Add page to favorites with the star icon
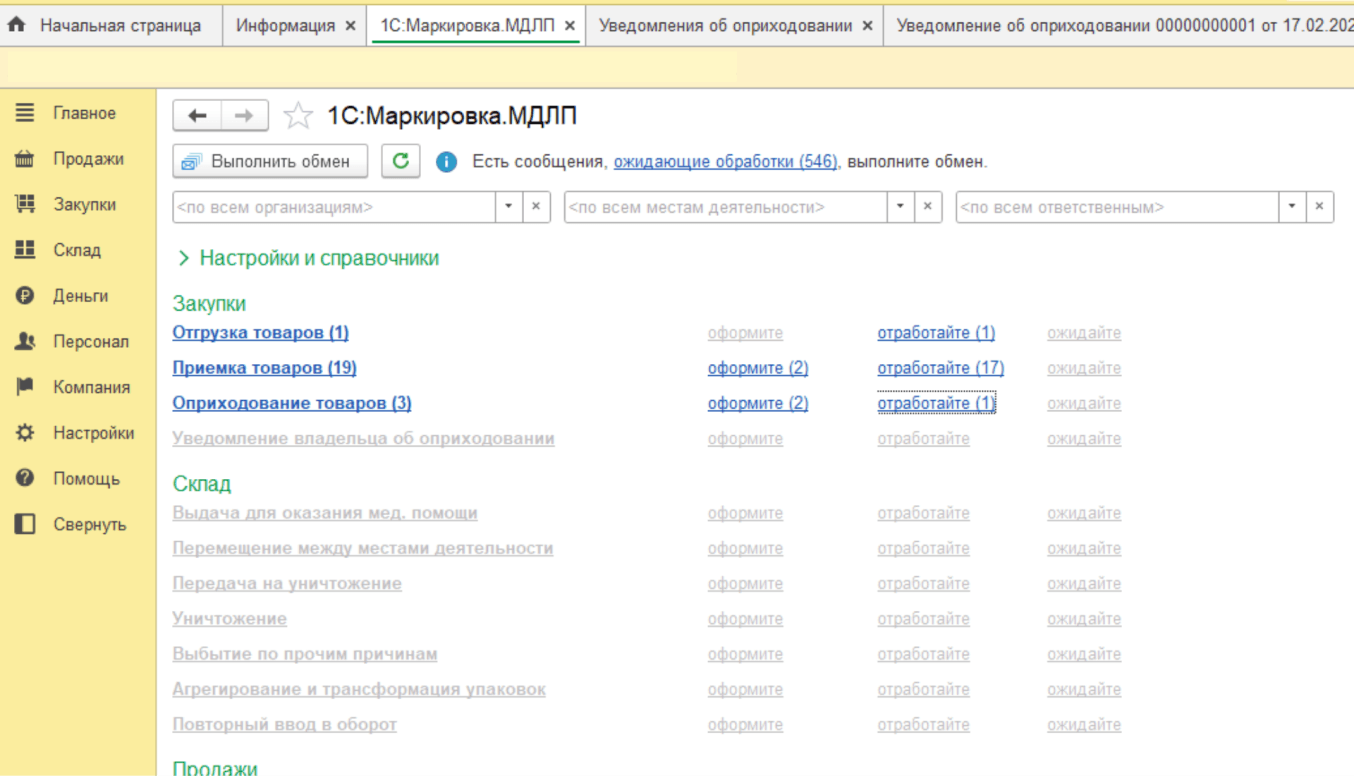The width and height of the screenshot is (1354, 776). [298, 117]
